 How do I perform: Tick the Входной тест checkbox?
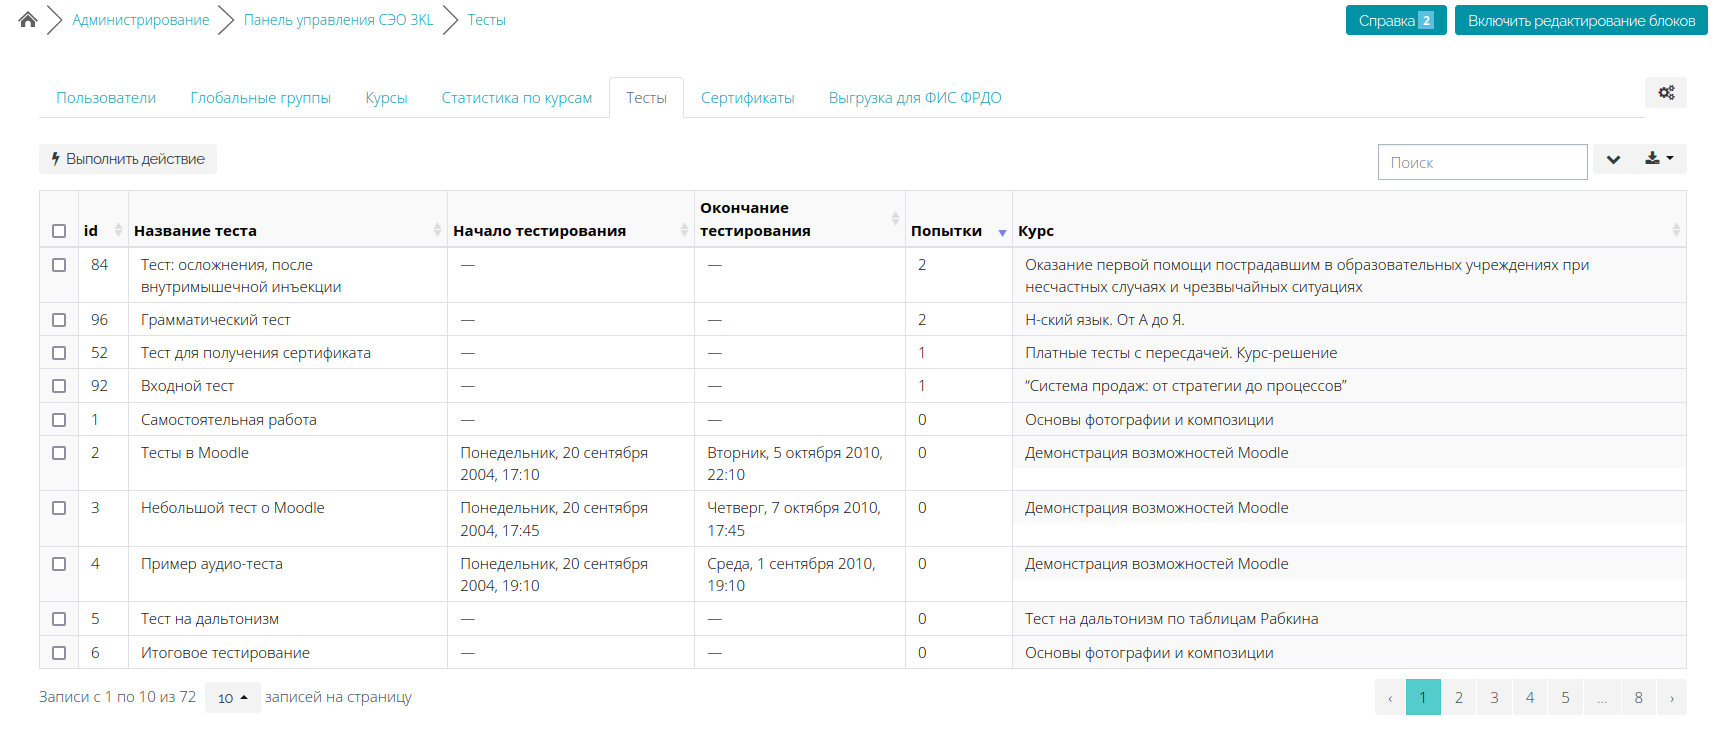click(59, 386)
